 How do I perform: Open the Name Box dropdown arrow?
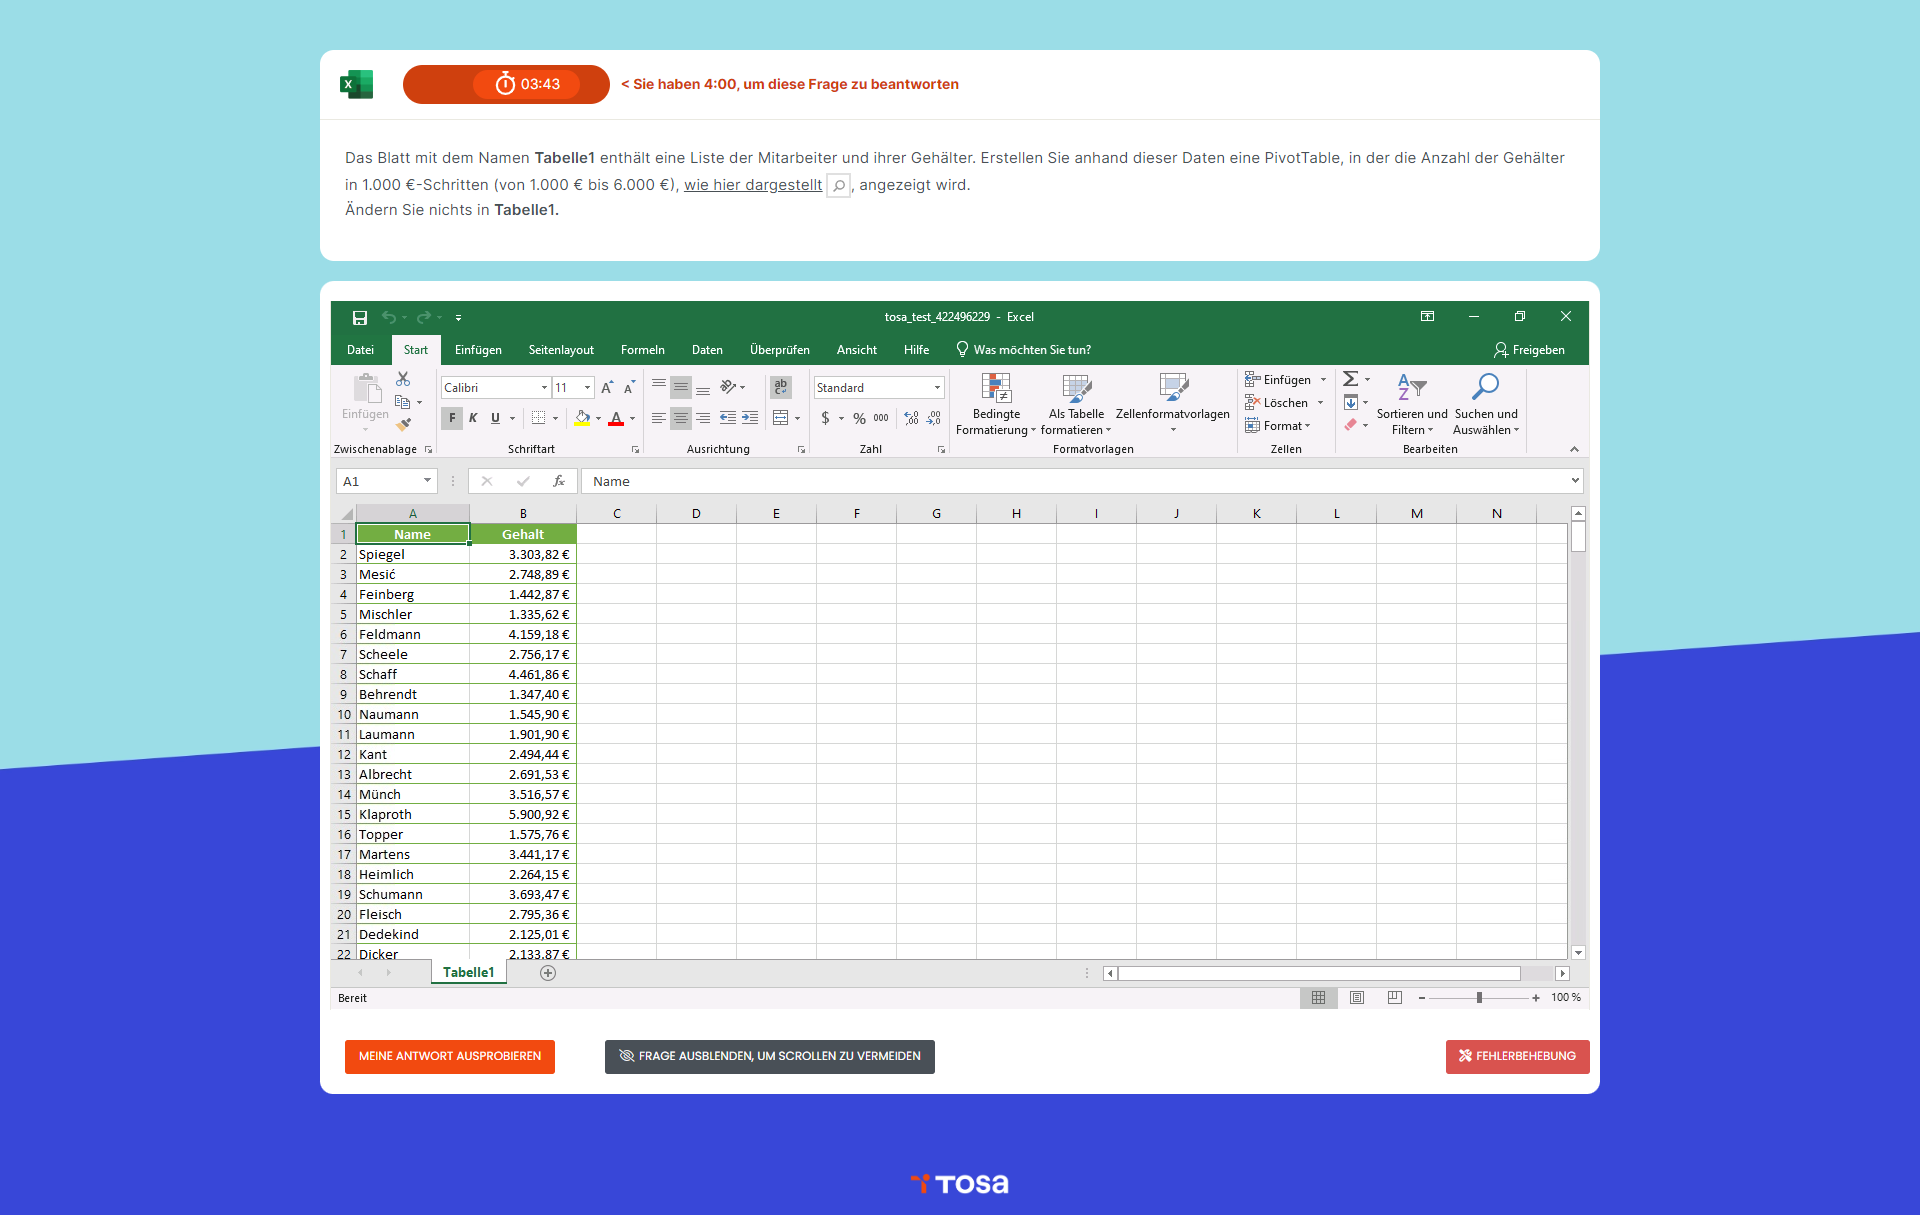click(x=427, y=481)
